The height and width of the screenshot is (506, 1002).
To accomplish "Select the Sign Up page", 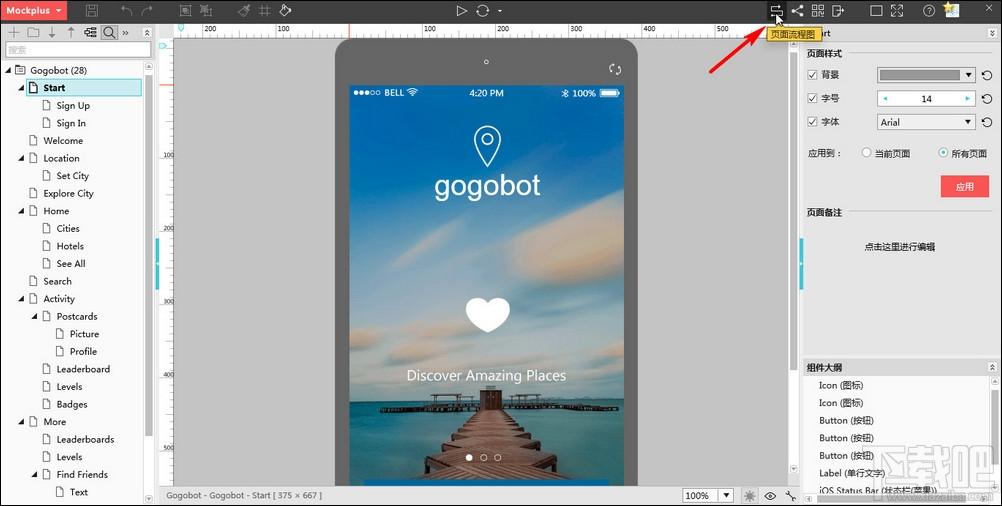I will [73, 105].
